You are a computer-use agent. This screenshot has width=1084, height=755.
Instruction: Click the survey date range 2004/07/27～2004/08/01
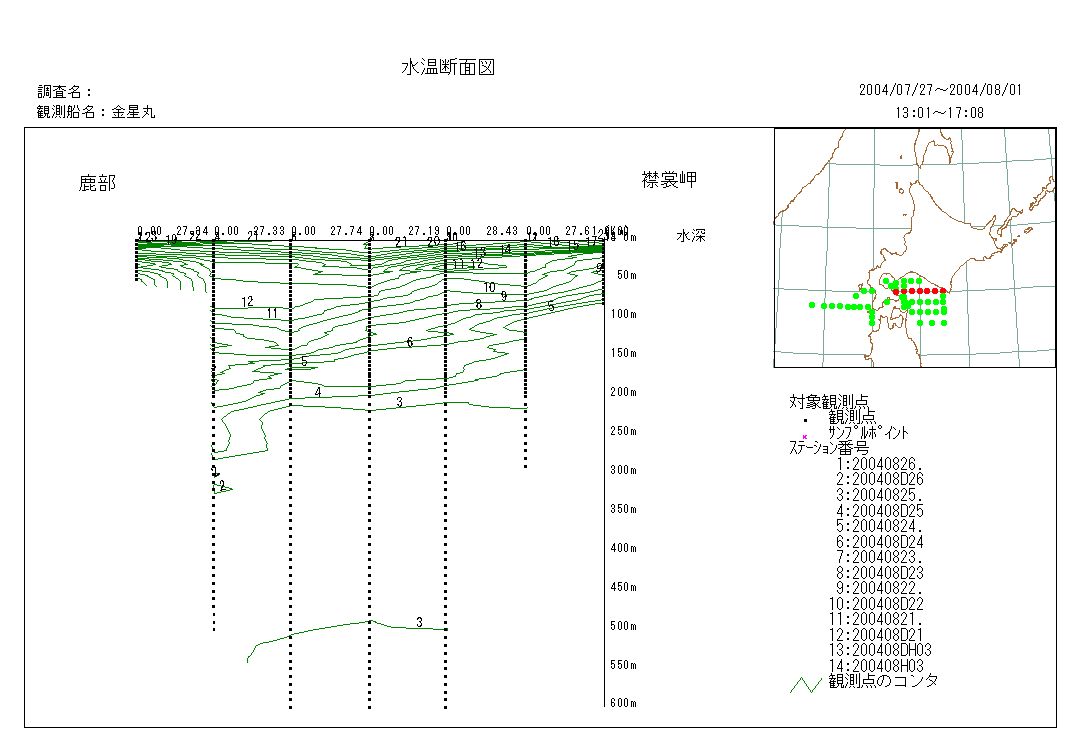pos(940,90)
